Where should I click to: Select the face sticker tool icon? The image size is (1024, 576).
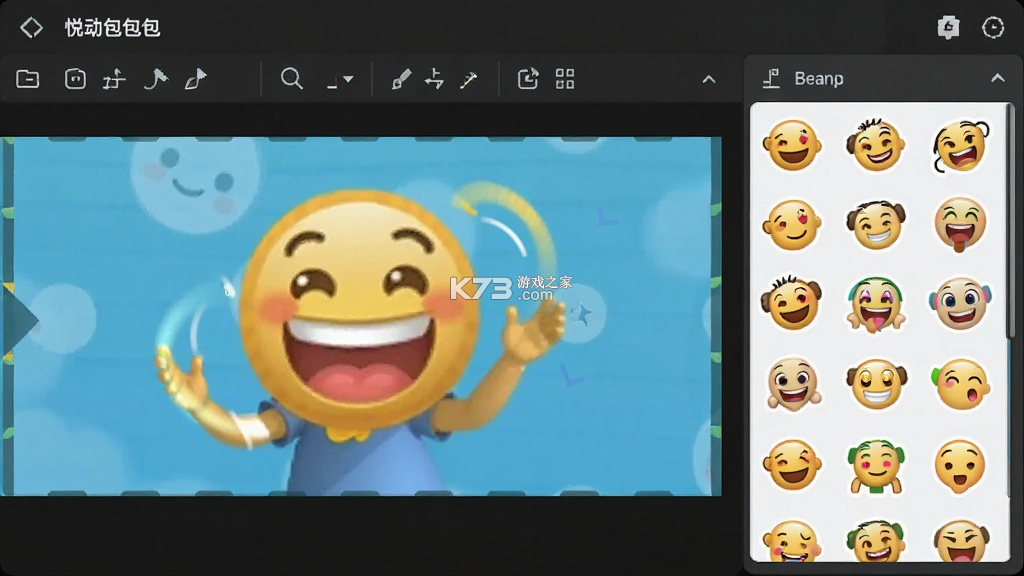click(75, 79)
